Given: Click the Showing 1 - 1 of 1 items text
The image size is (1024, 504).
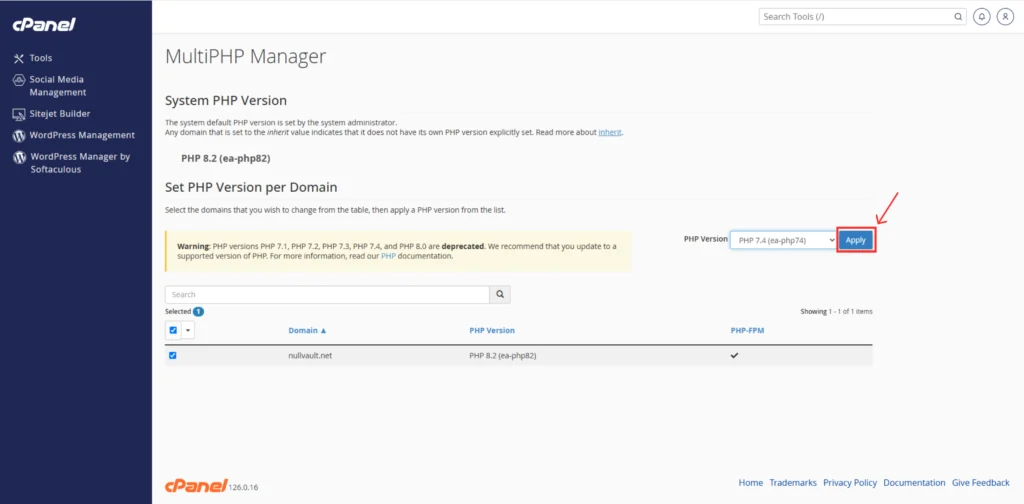Looking at the screenshot, I should 837,311.
